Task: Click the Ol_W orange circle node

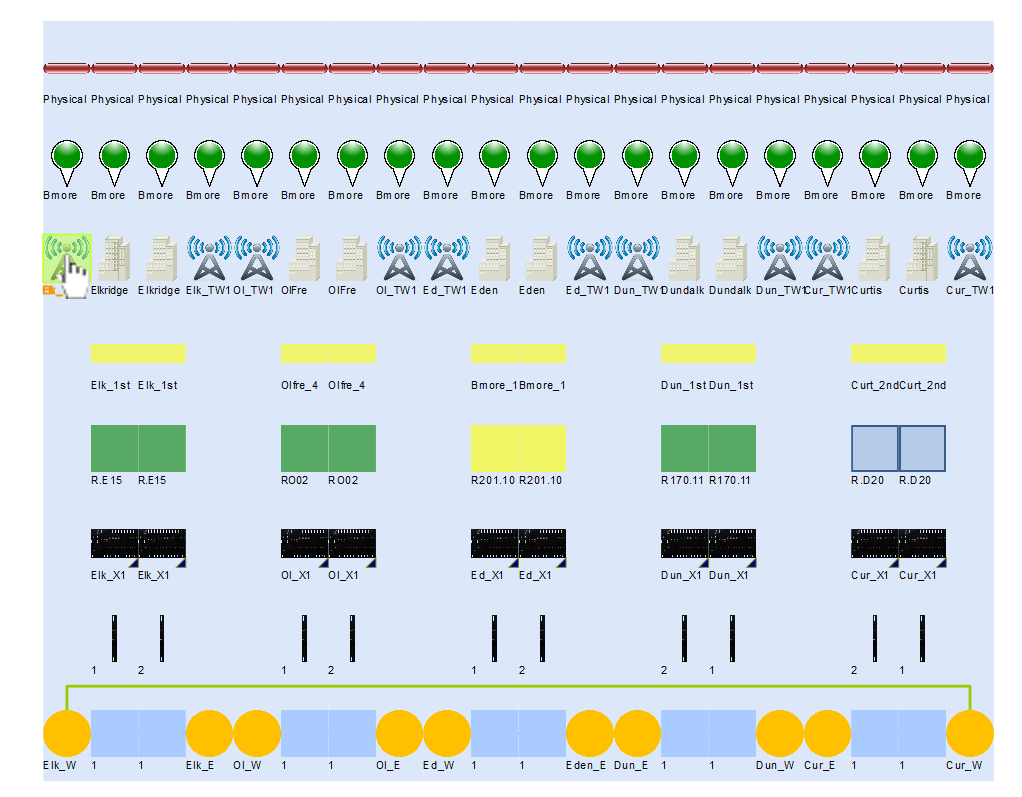Action: [256, 734]
